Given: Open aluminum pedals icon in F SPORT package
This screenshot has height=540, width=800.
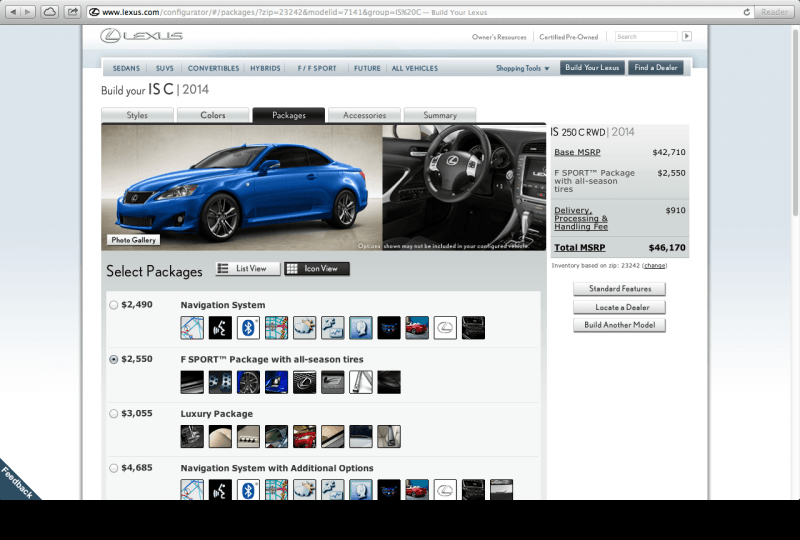Looking at the screenshot, I should pos(220,382).
